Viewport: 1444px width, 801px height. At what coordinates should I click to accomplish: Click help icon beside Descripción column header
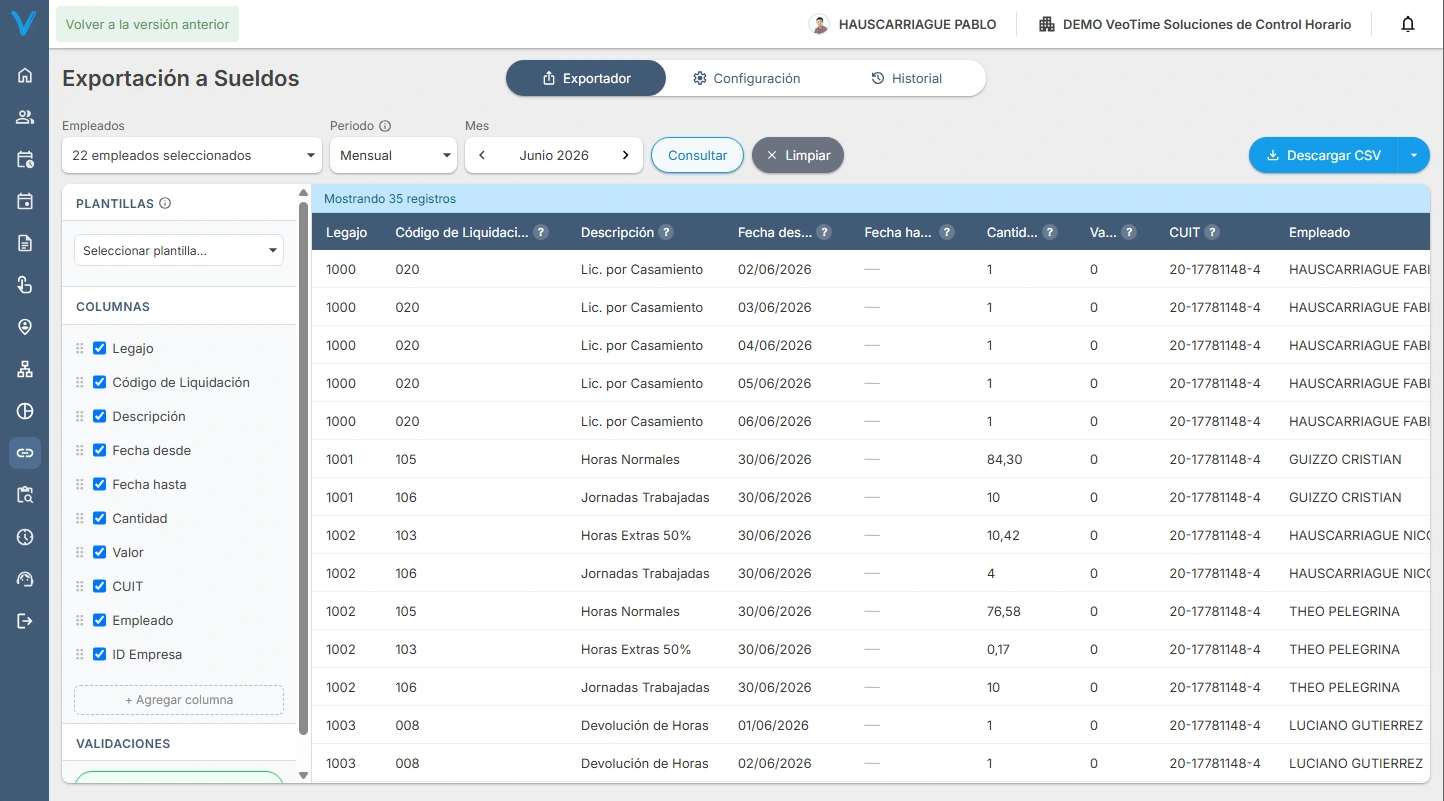coord(666,232)
